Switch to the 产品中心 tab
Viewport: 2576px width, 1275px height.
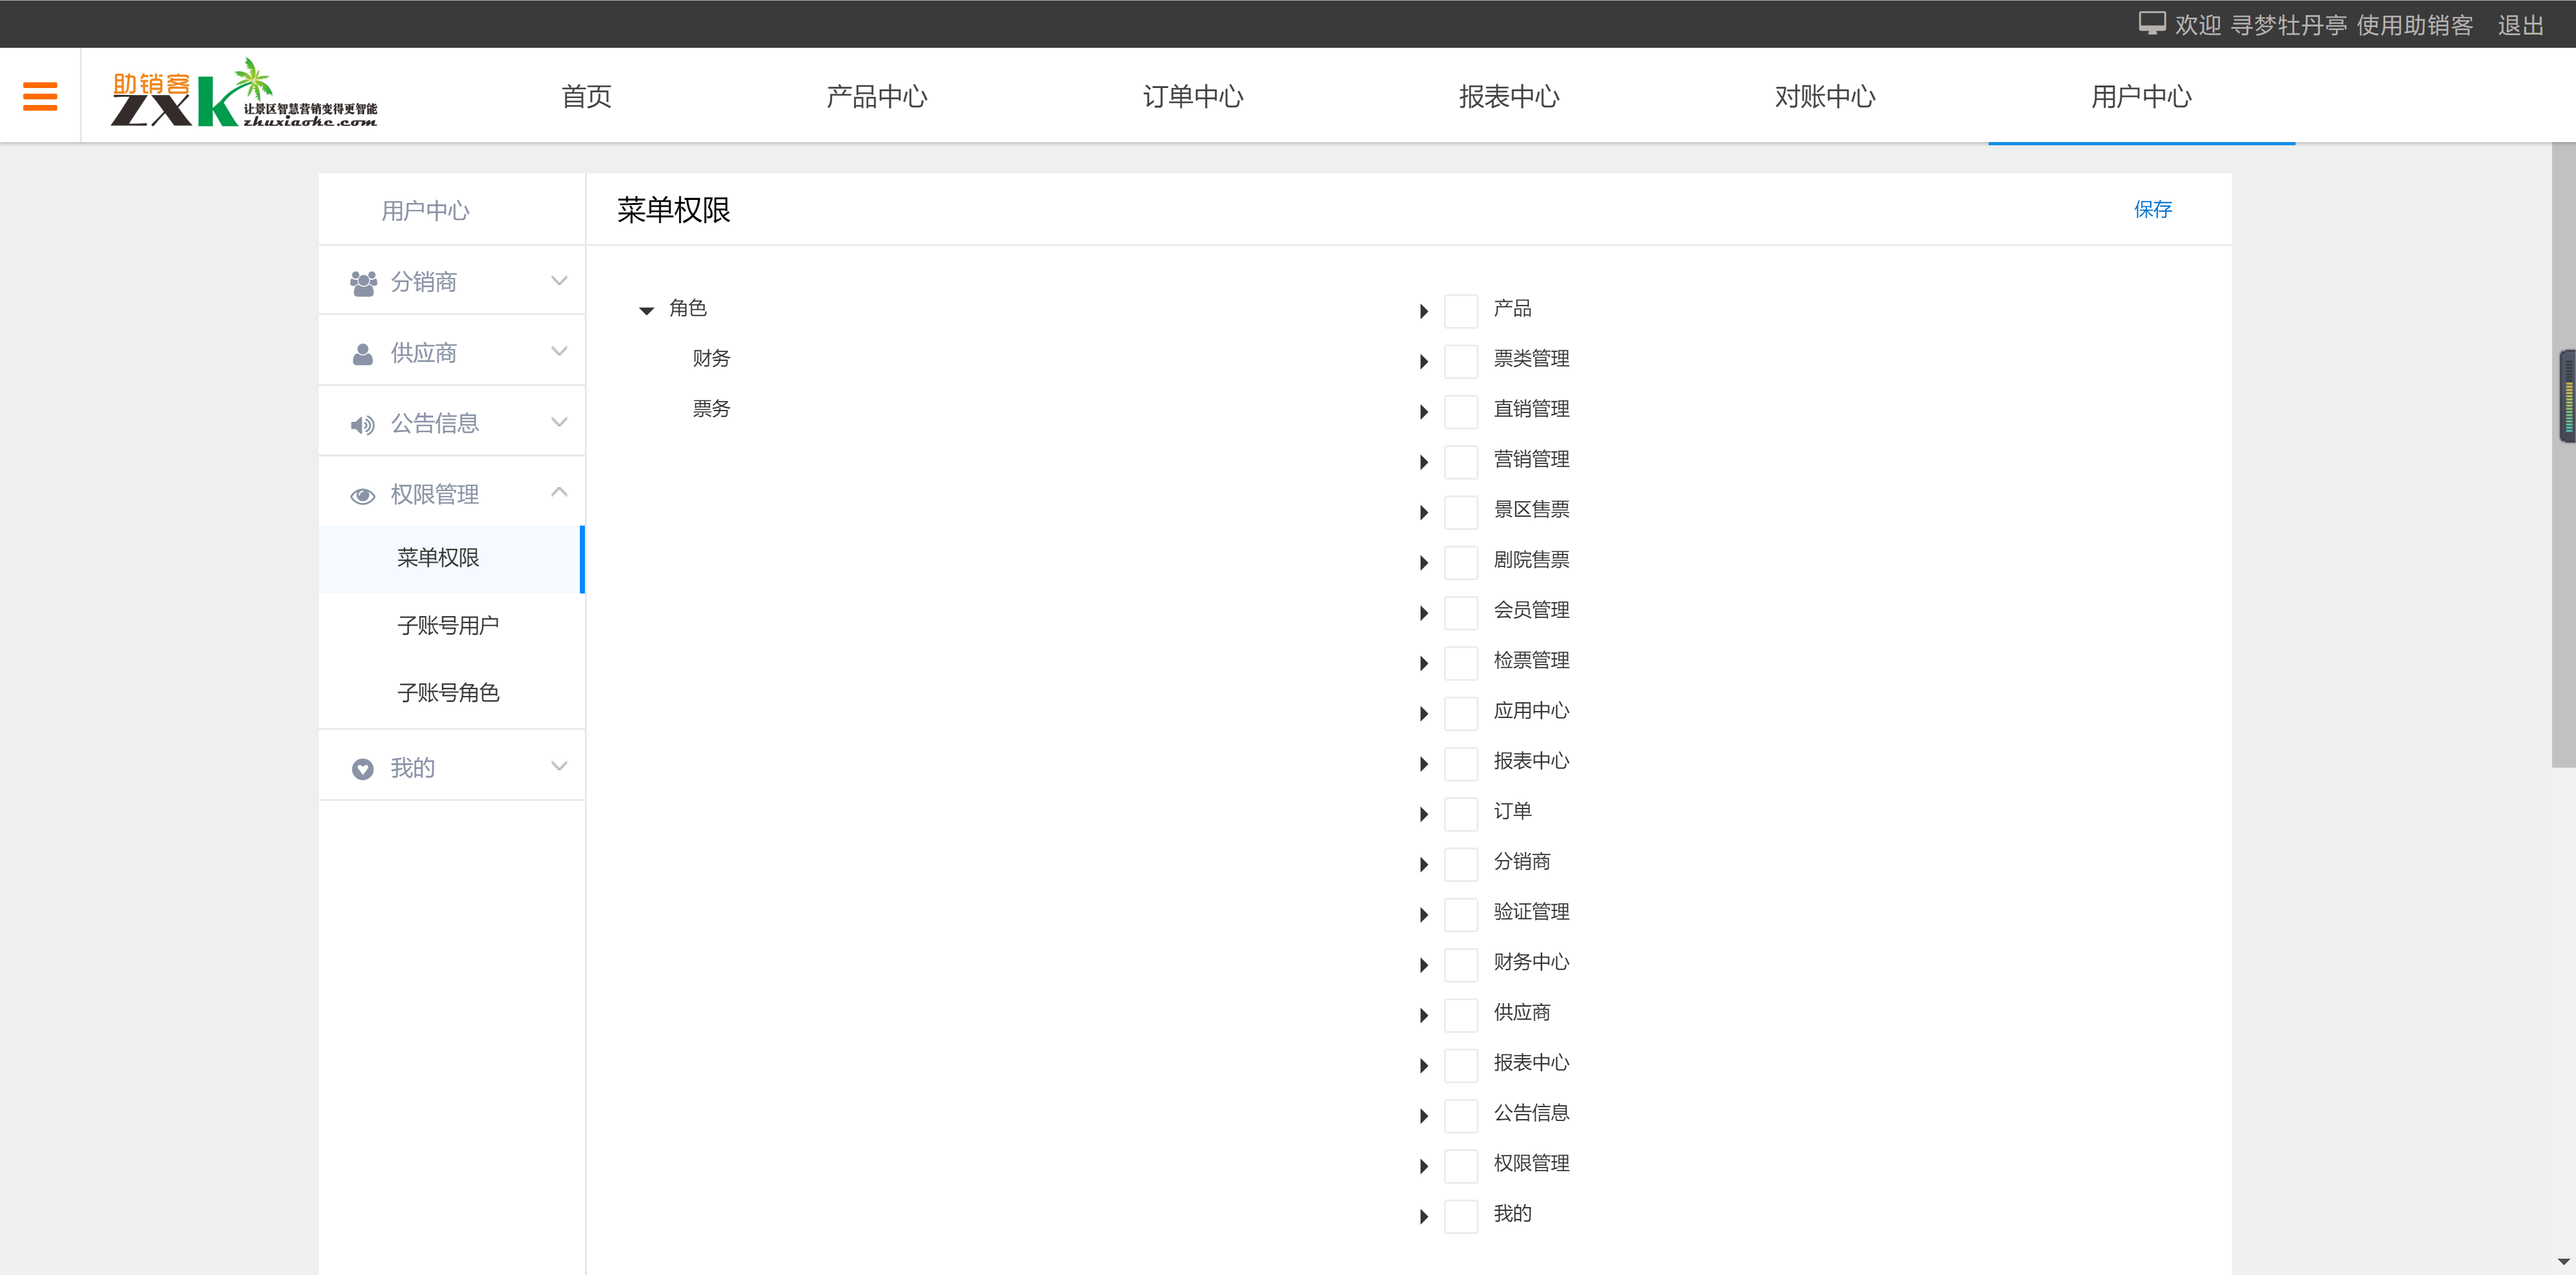tap(877, 96)
